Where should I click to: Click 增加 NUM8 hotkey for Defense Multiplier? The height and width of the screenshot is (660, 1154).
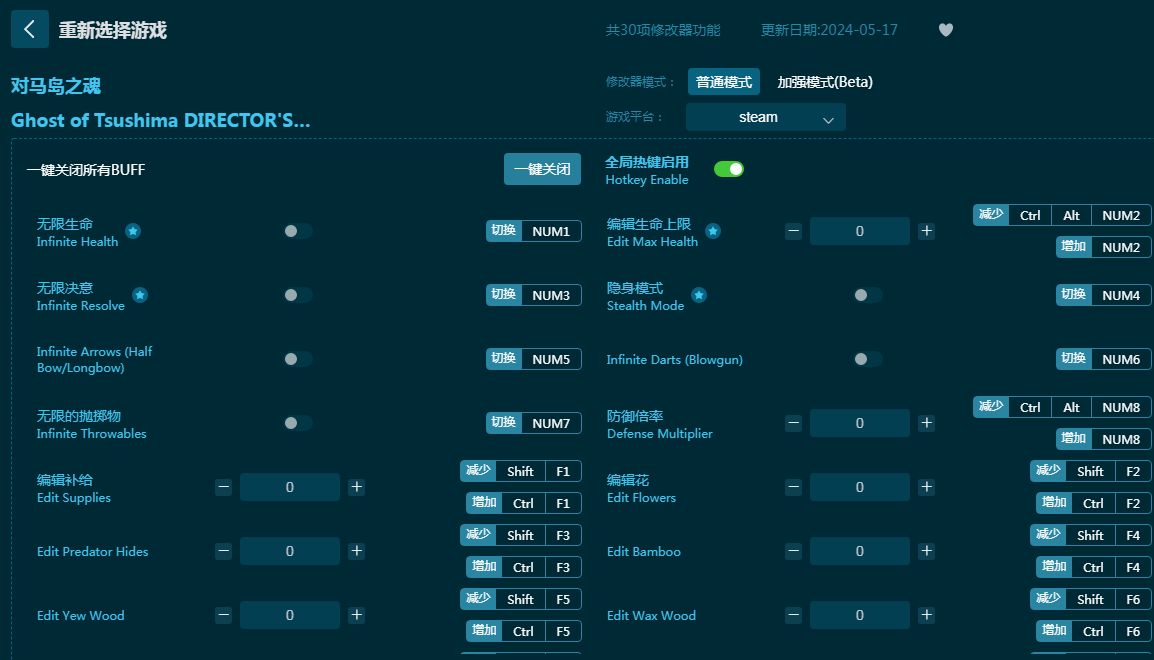[x=1103, y=439]
